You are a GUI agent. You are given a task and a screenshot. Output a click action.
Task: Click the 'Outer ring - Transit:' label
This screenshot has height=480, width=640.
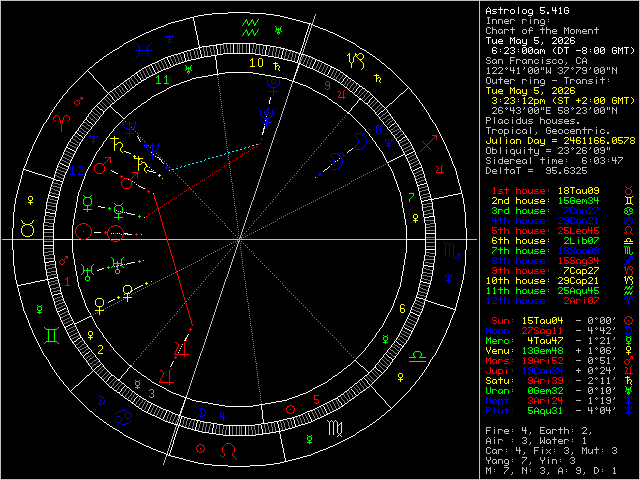click(x=548, y=81)
